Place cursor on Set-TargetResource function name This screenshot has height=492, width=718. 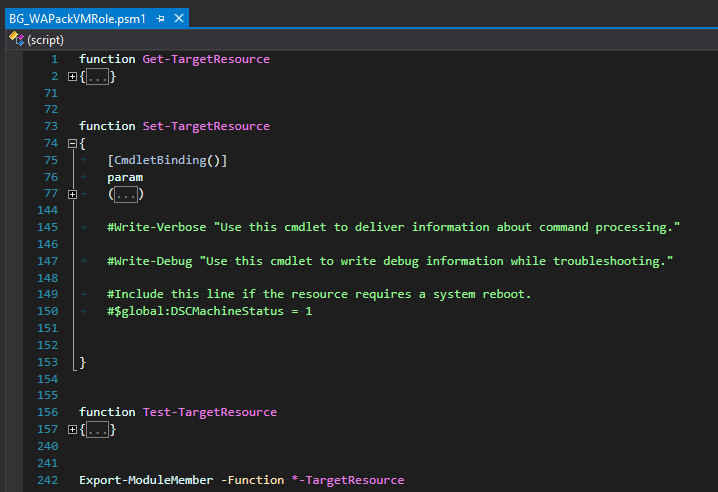(206, 126)
